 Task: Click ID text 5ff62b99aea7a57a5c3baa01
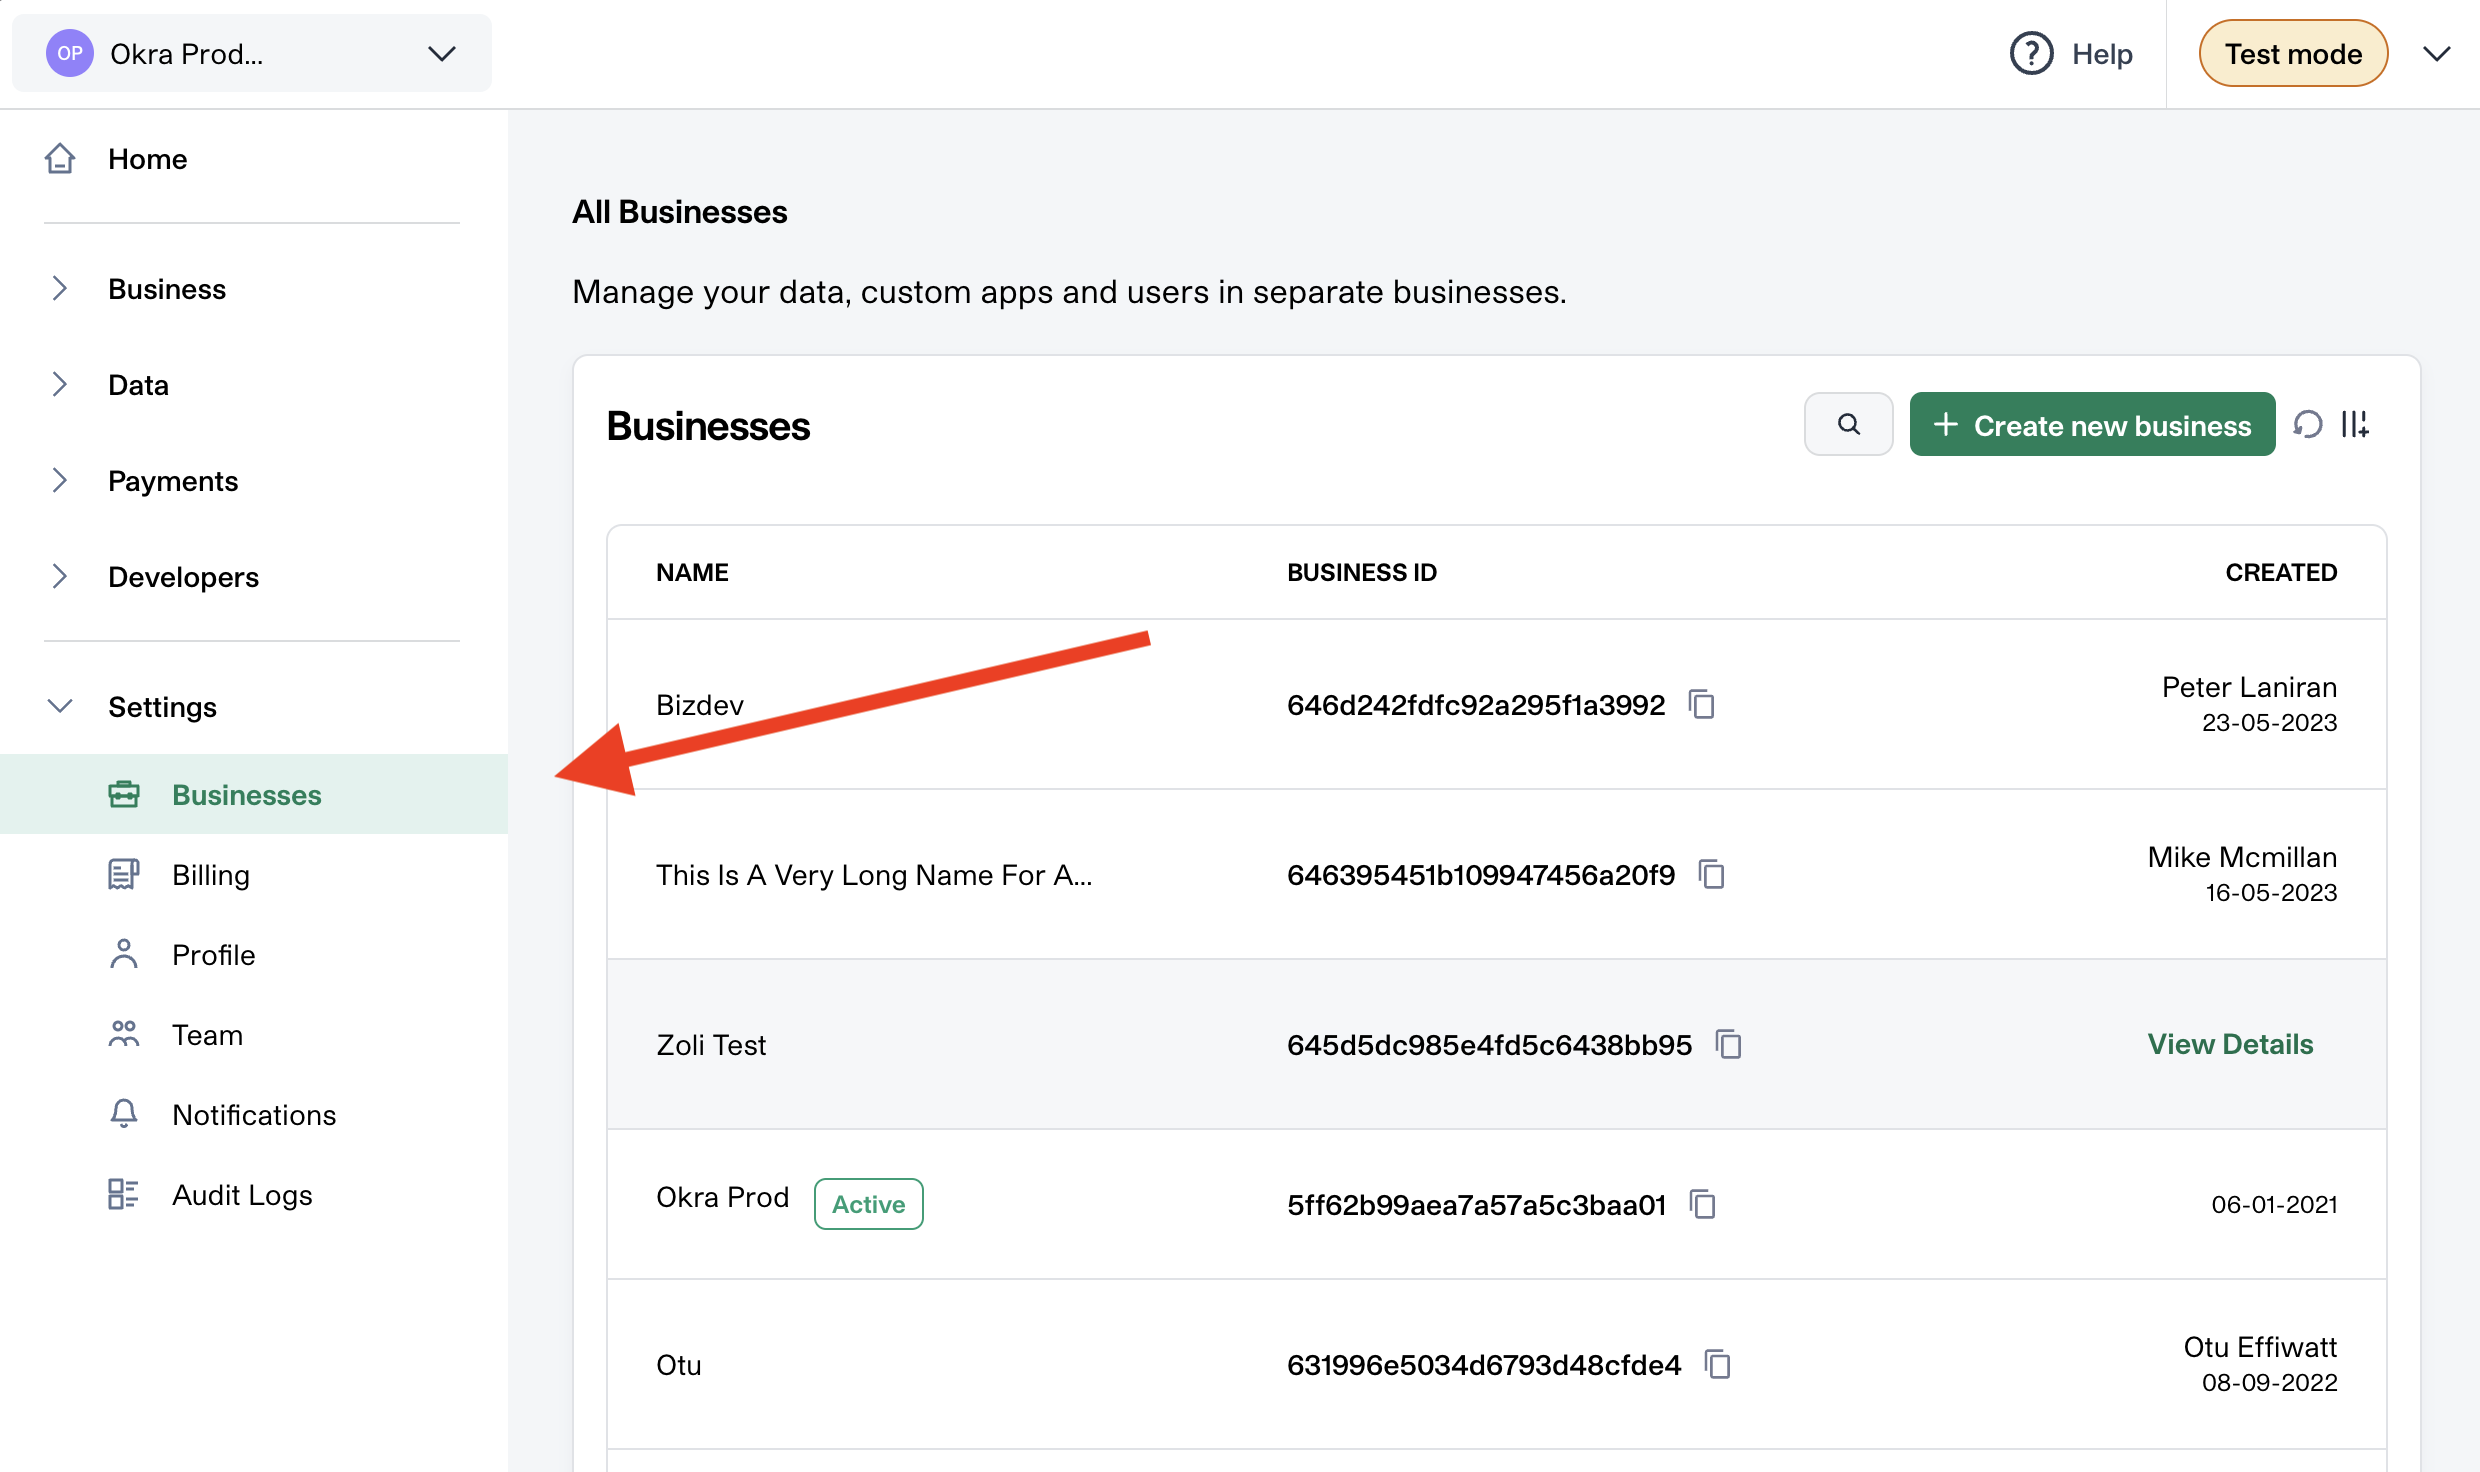[x=1476, y=1205]
